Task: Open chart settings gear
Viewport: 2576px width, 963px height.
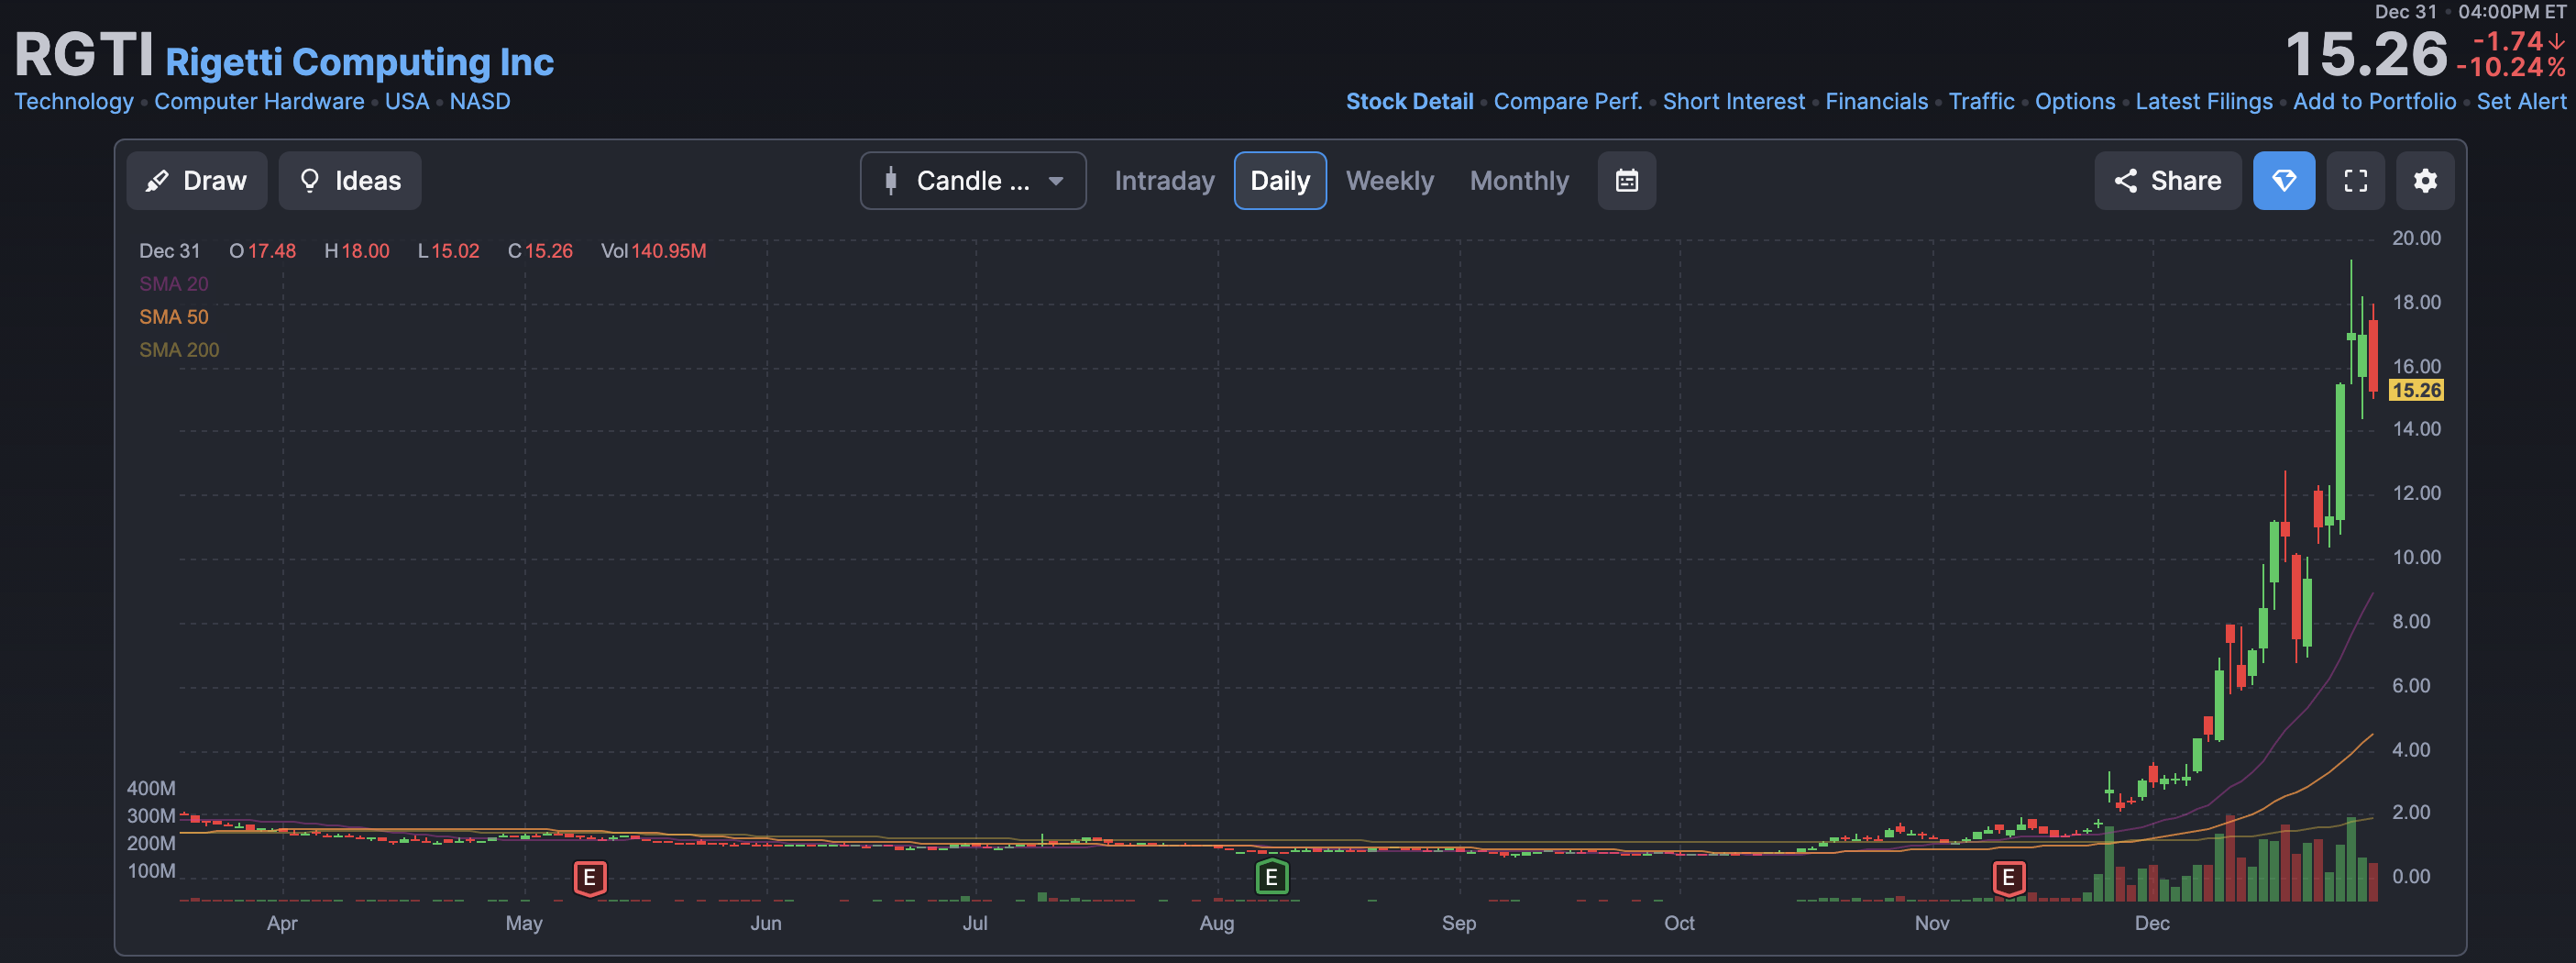Action: 2425,181
